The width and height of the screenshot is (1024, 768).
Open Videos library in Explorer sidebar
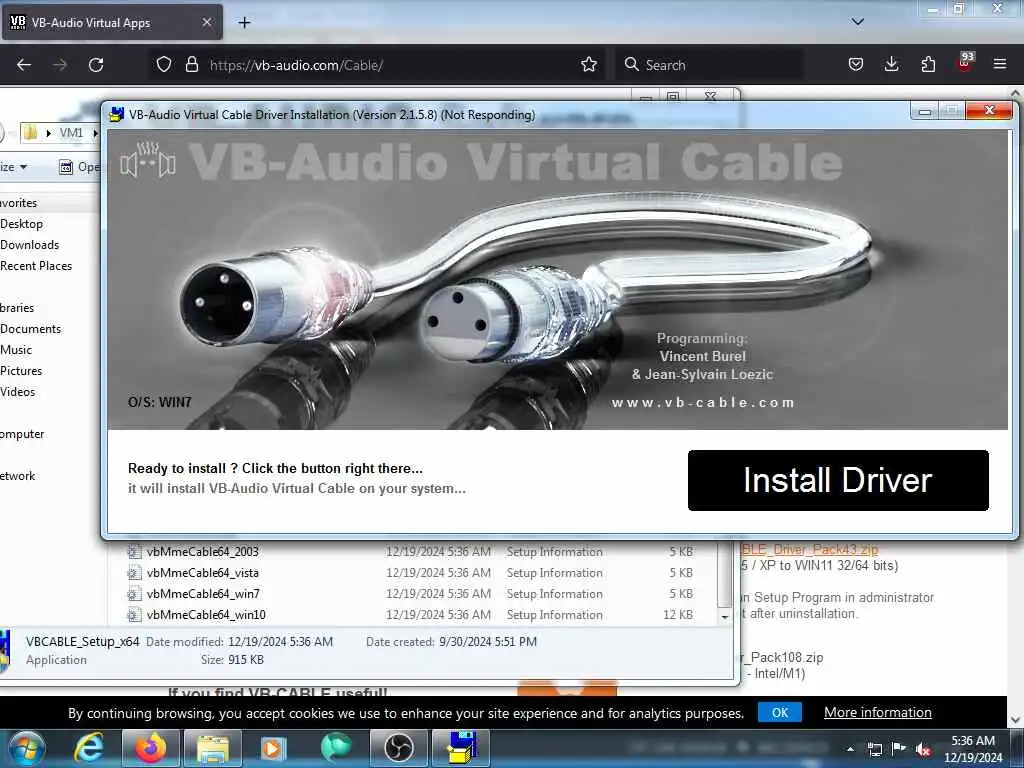pos(18,392)
